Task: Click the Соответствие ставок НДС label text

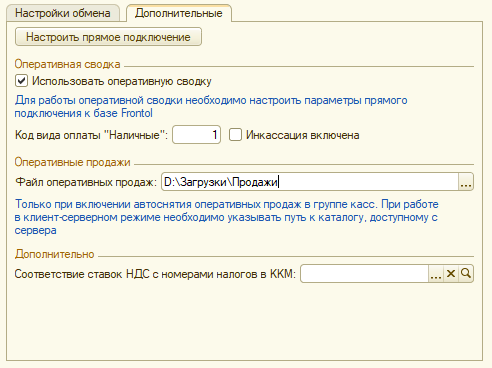Action: tap(155, 274)
